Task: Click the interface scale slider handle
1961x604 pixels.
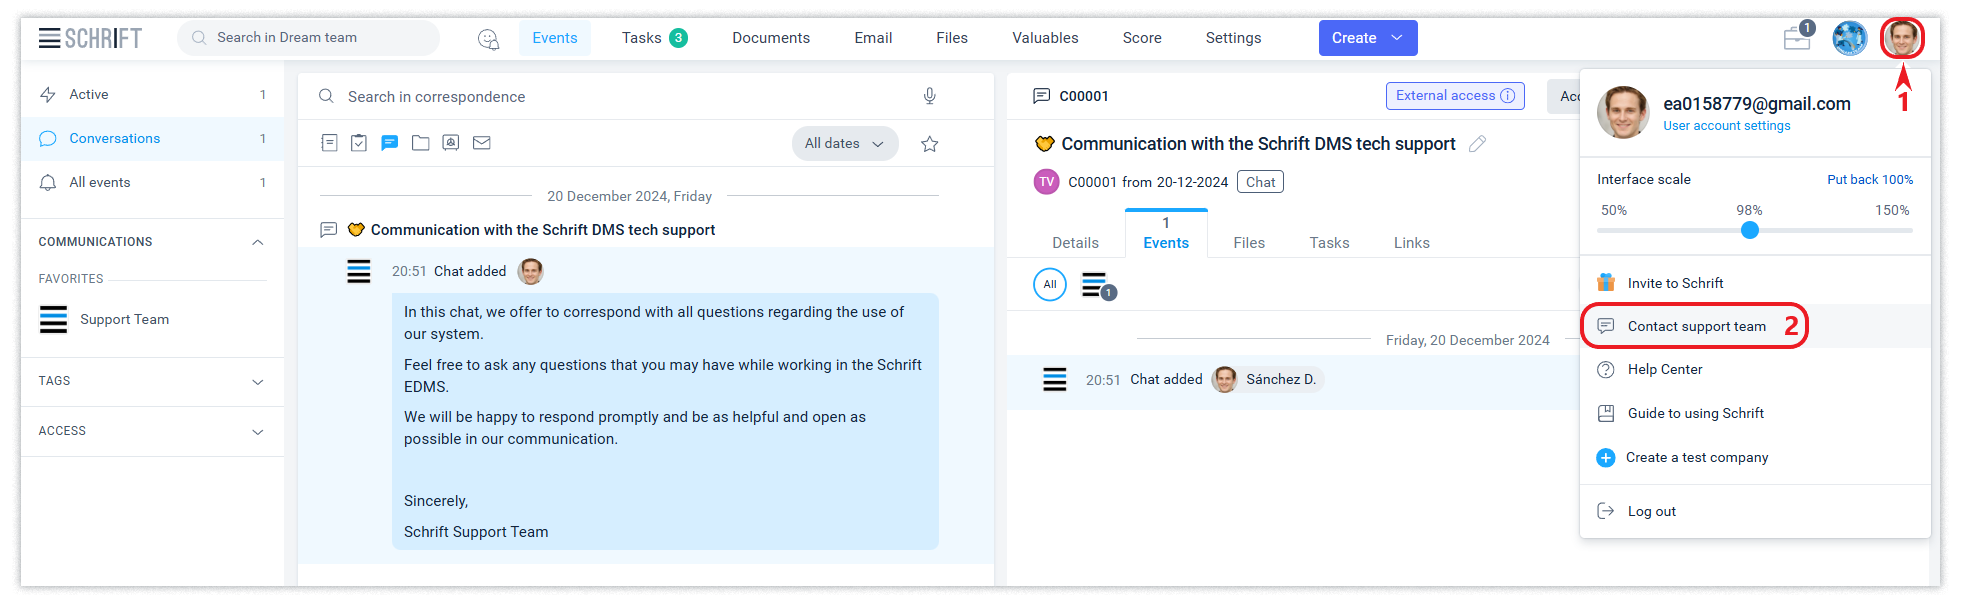Action: [x=1749, y=230]
